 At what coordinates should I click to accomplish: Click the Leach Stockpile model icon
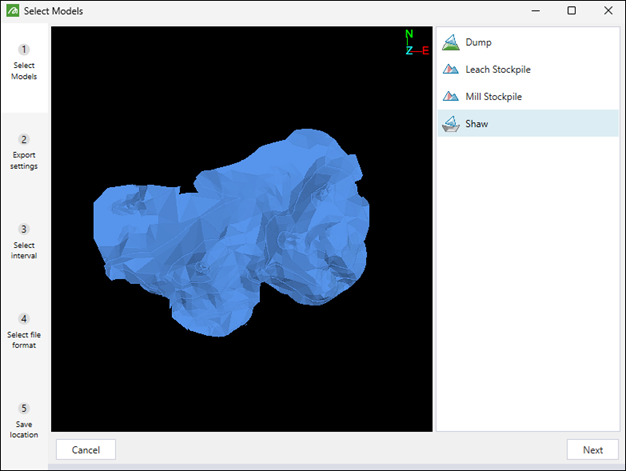450,70
